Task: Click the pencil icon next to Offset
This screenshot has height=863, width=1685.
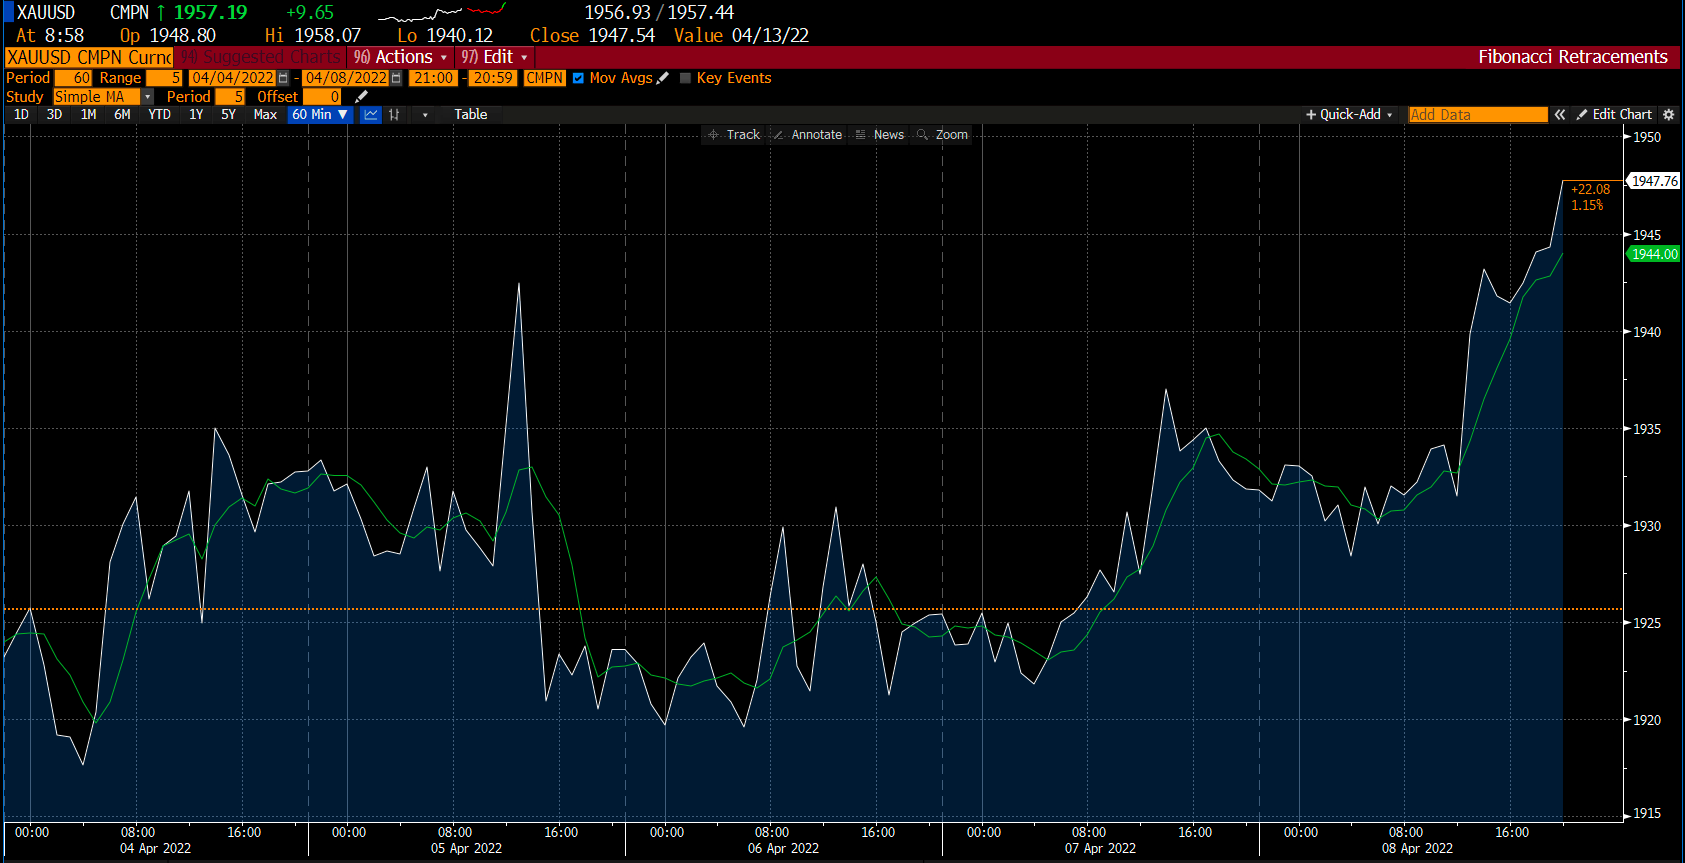Action: tap(362, 97)
